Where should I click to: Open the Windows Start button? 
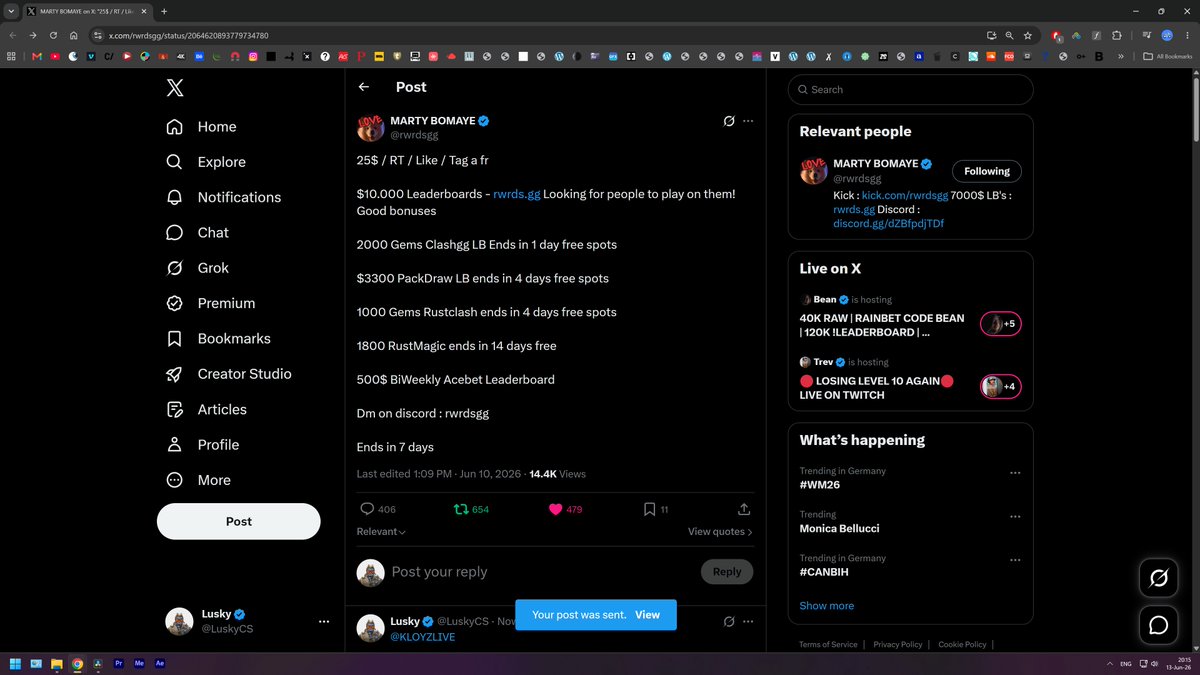coord(15,663)
